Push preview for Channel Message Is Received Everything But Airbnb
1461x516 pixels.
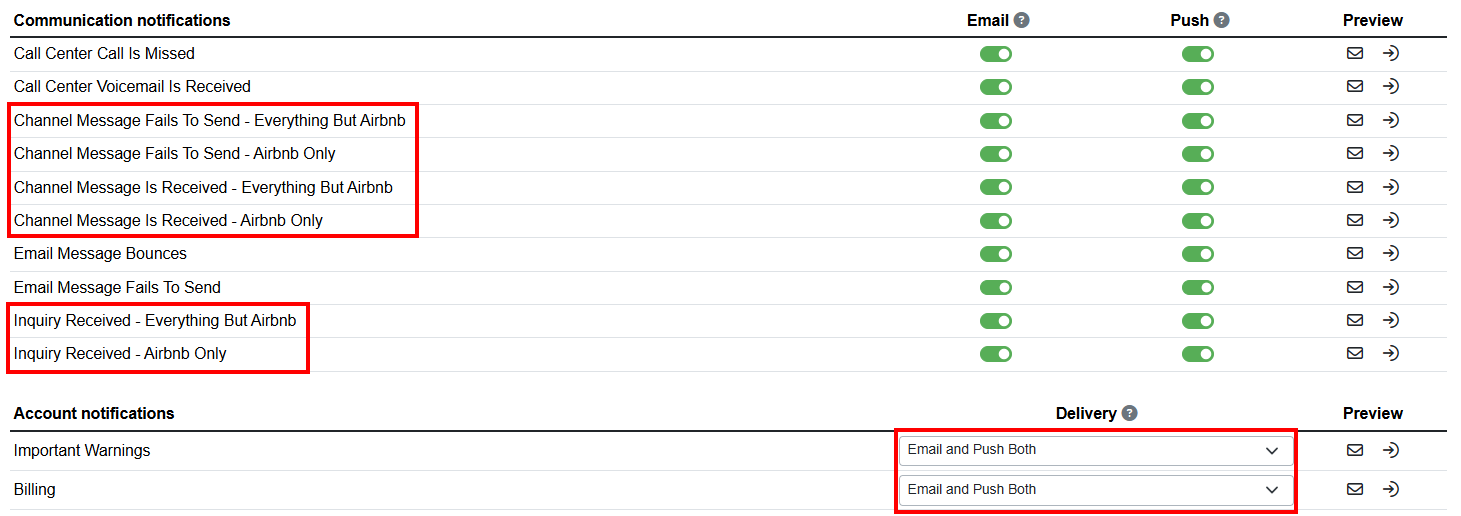[1390, 187]
